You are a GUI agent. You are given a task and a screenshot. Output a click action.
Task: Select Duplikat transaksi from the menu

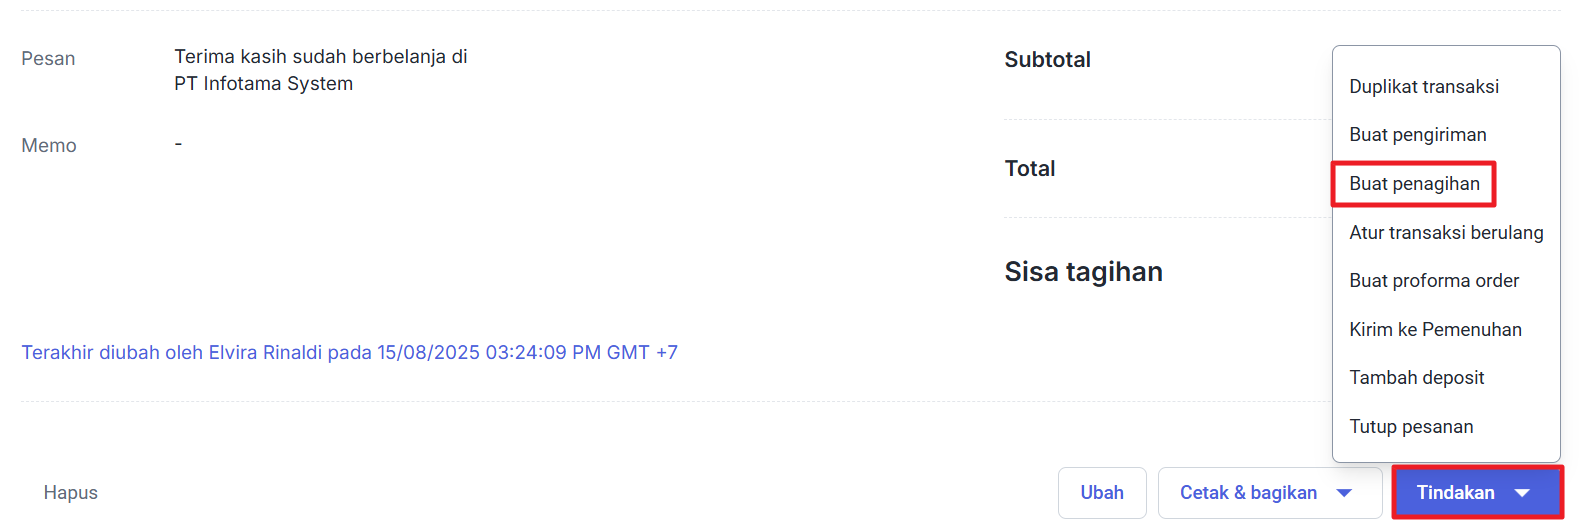(1424, 87)
